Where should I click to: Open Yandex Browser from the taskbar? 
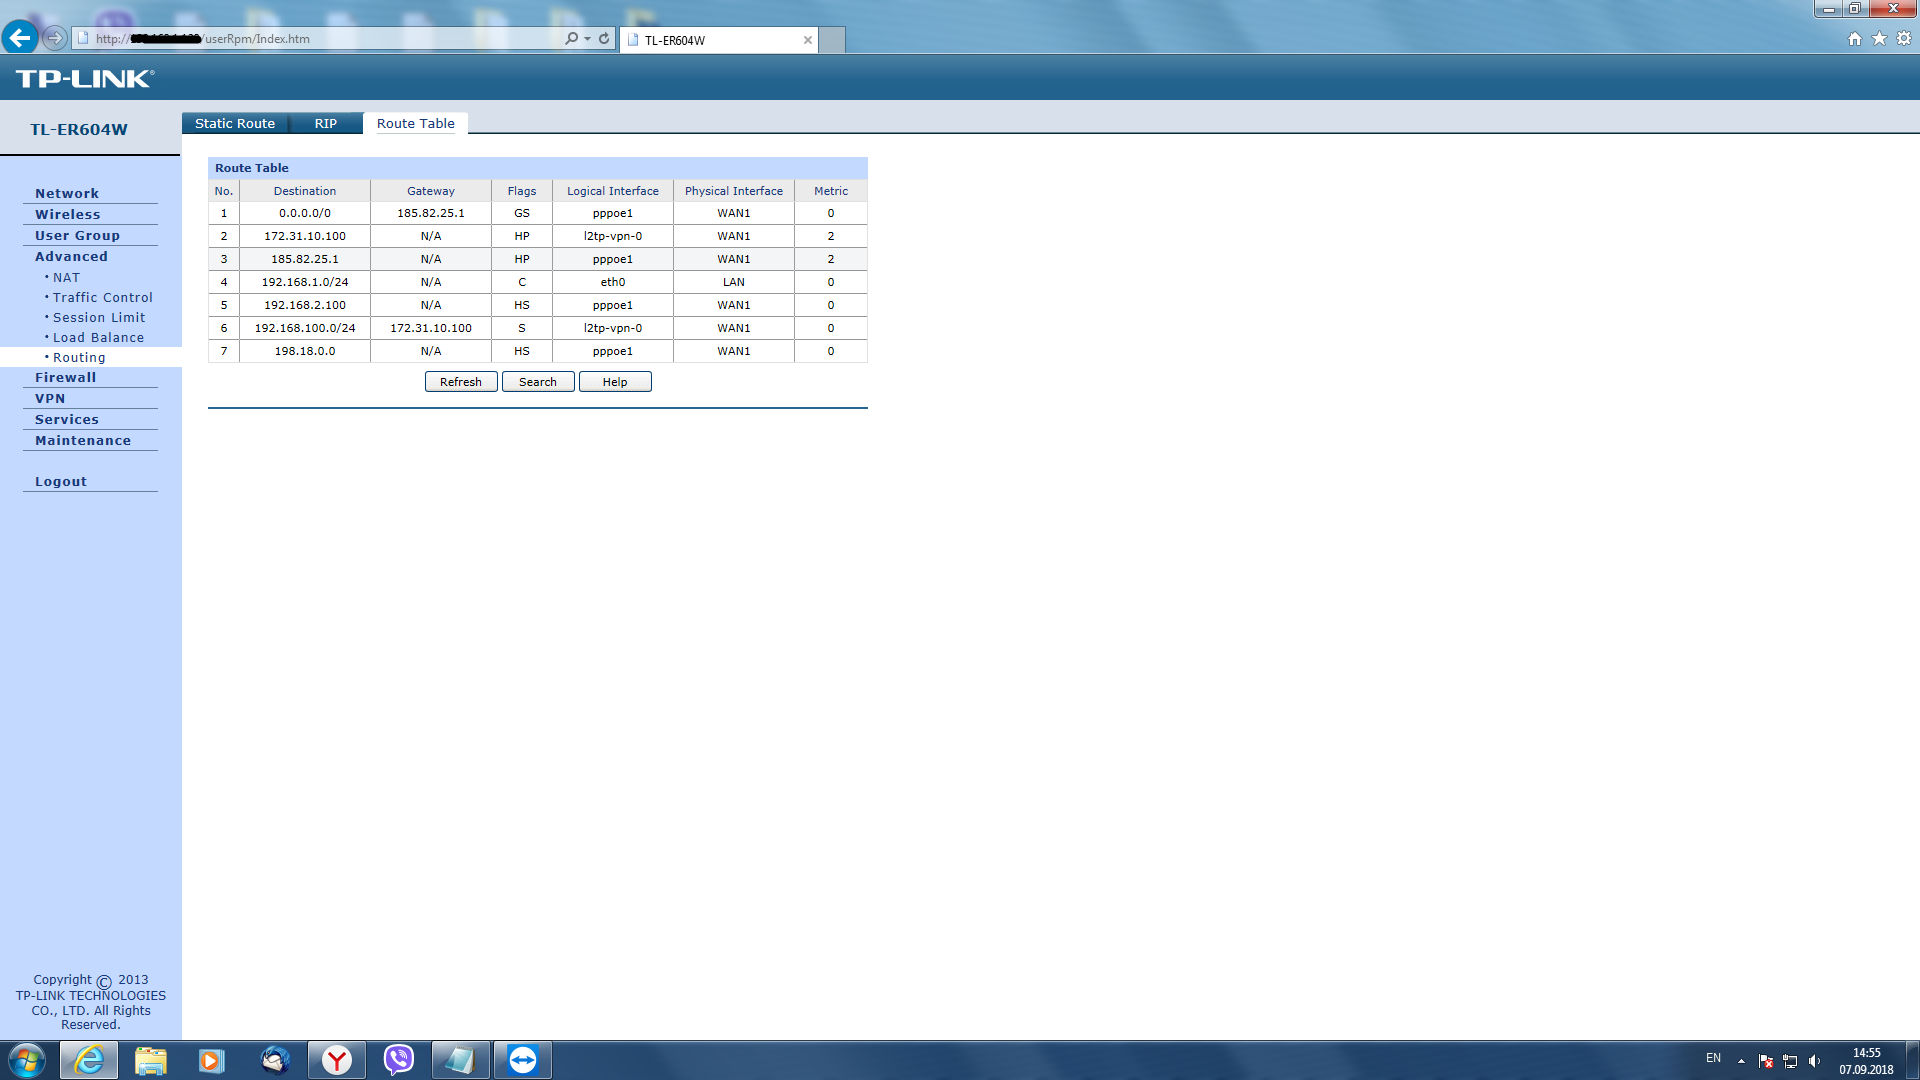337,1060
